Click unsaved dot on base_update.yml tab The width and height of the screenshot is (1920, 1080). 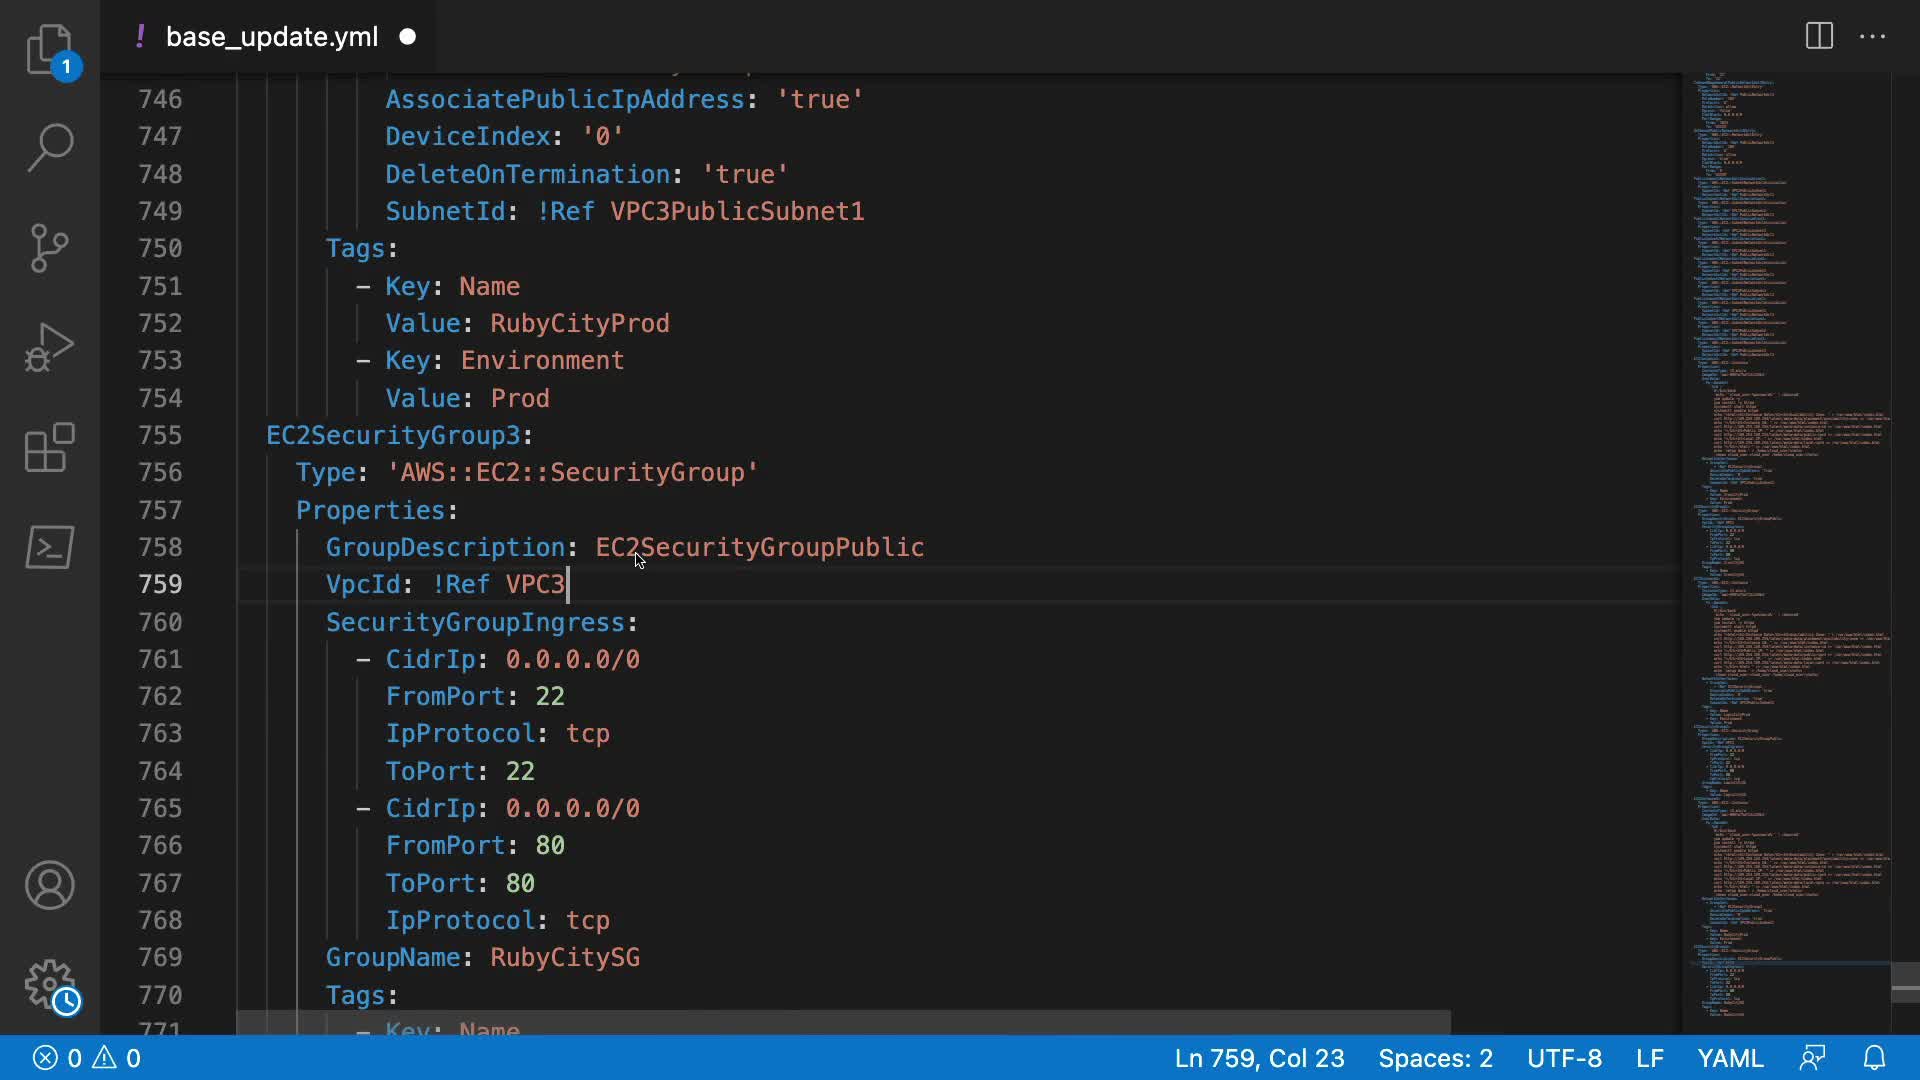pos(407,37)
